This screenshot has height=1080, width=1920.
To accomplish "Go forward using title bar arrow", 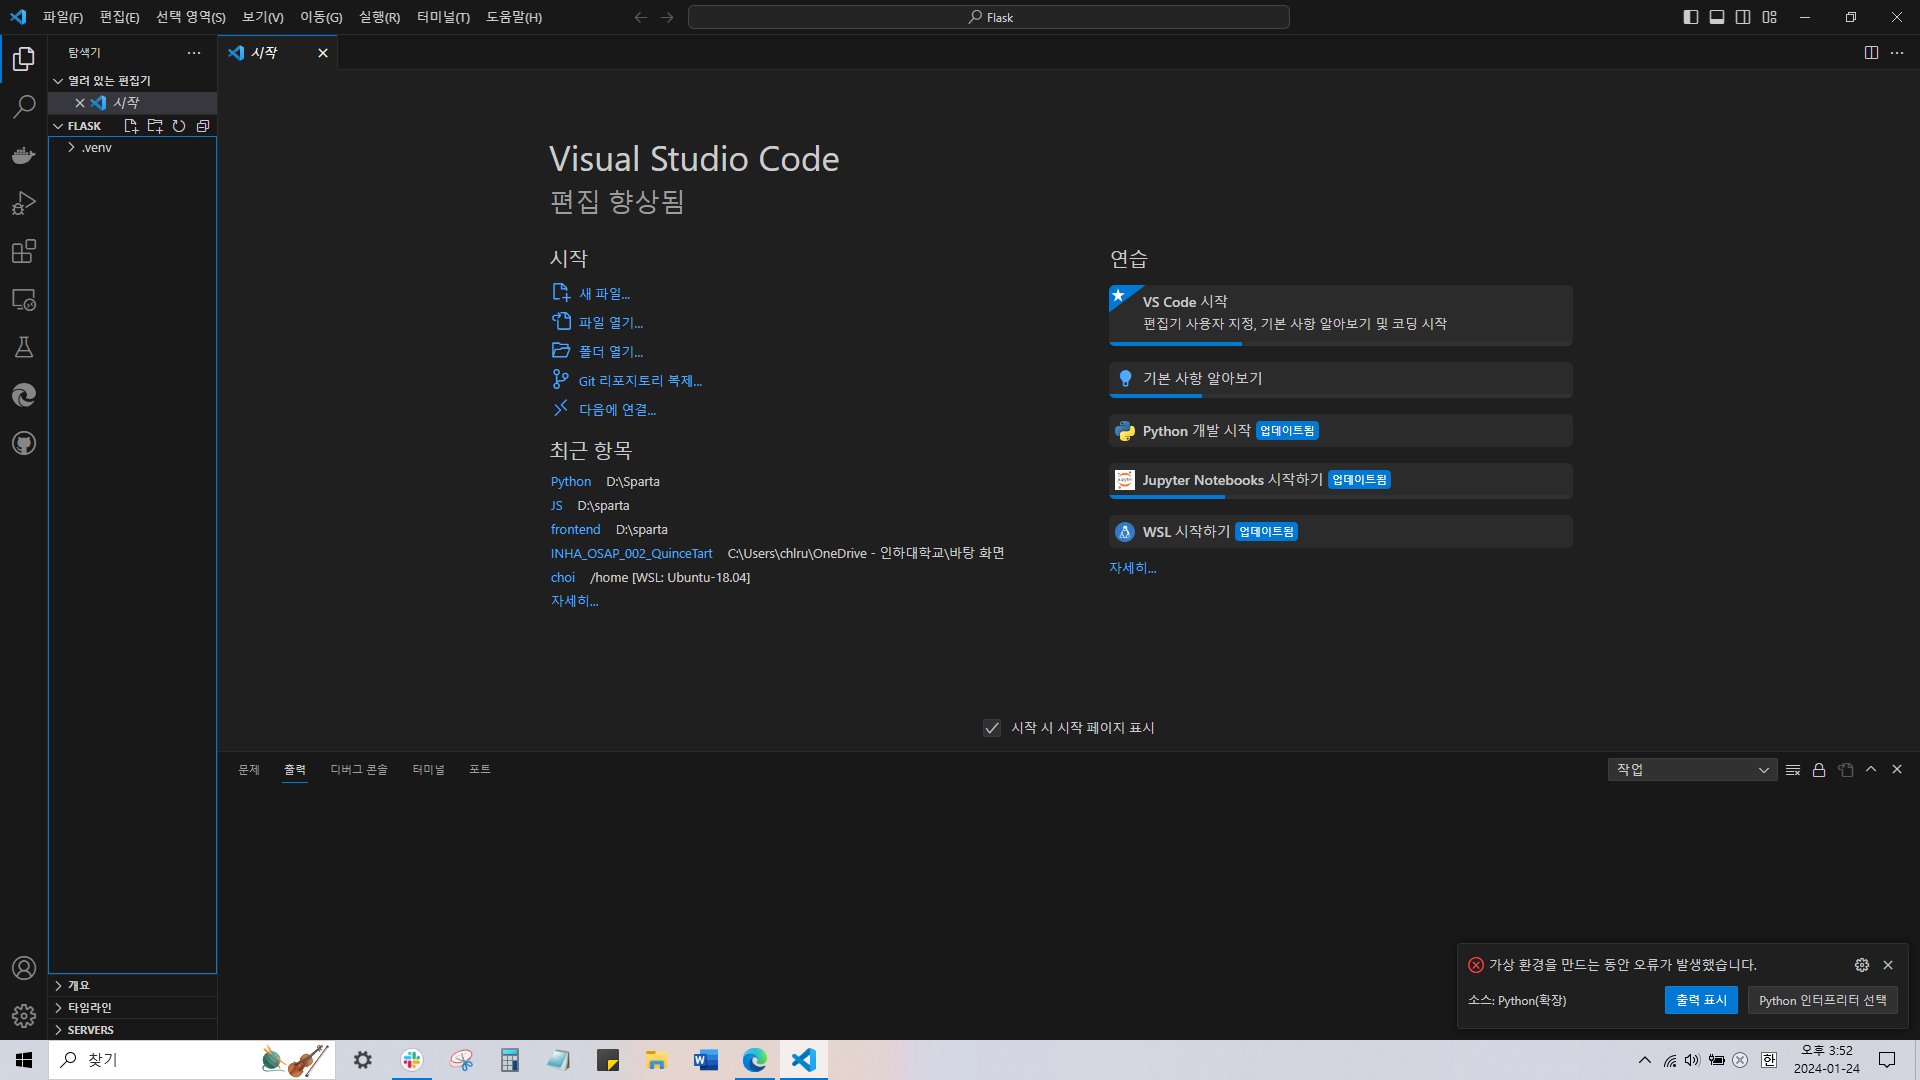I will [667, 17].
